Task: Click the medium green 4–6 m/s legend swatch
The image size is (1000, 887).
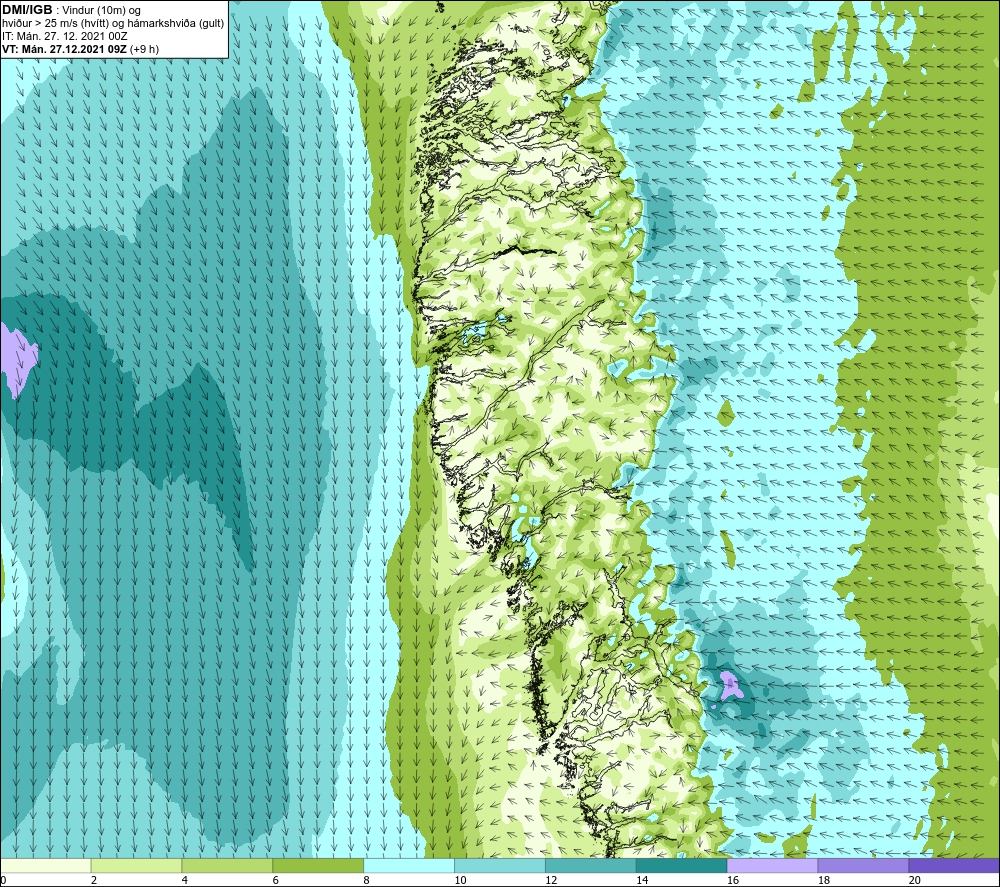Action: pos(227,865)
